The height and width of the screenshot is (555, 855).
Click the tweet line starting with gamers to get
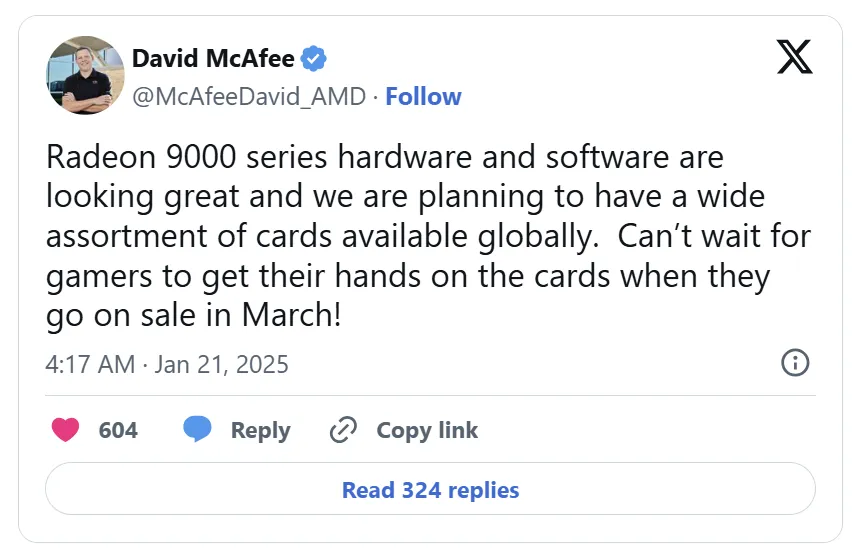coord(408,276)
